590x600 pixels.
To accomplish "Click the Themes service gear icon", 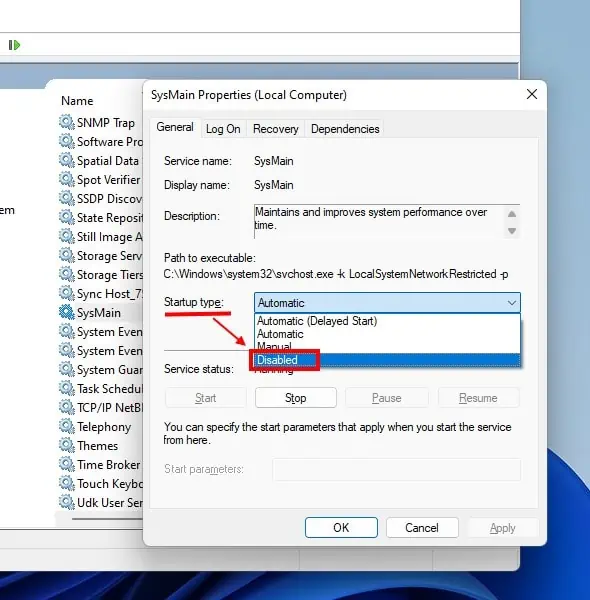I will click(x=67, y=446).
